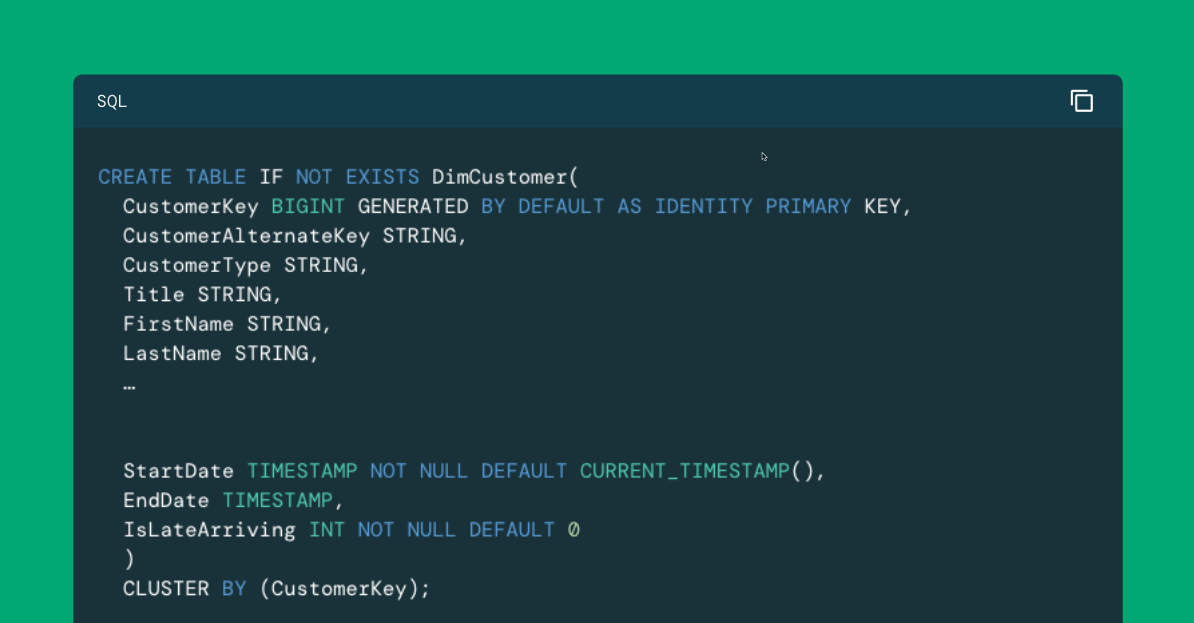This screenshot has height=623, width=1194.
Task: Copy the SQL code block
Action: [1081, 101]
